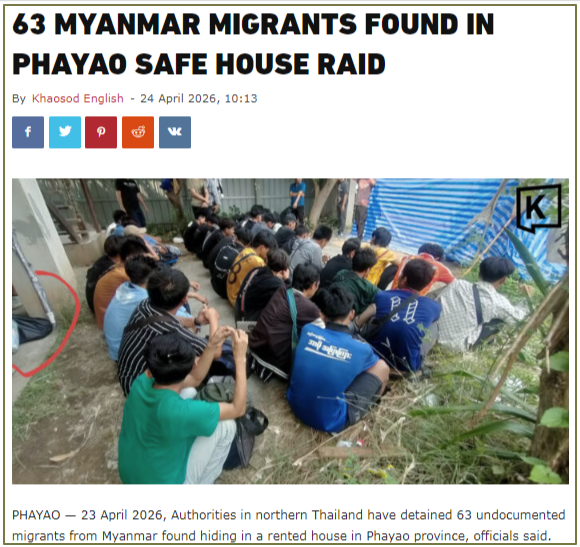Click the blue shirt with Burmese text
580x547 pixels.
(331, 374)
